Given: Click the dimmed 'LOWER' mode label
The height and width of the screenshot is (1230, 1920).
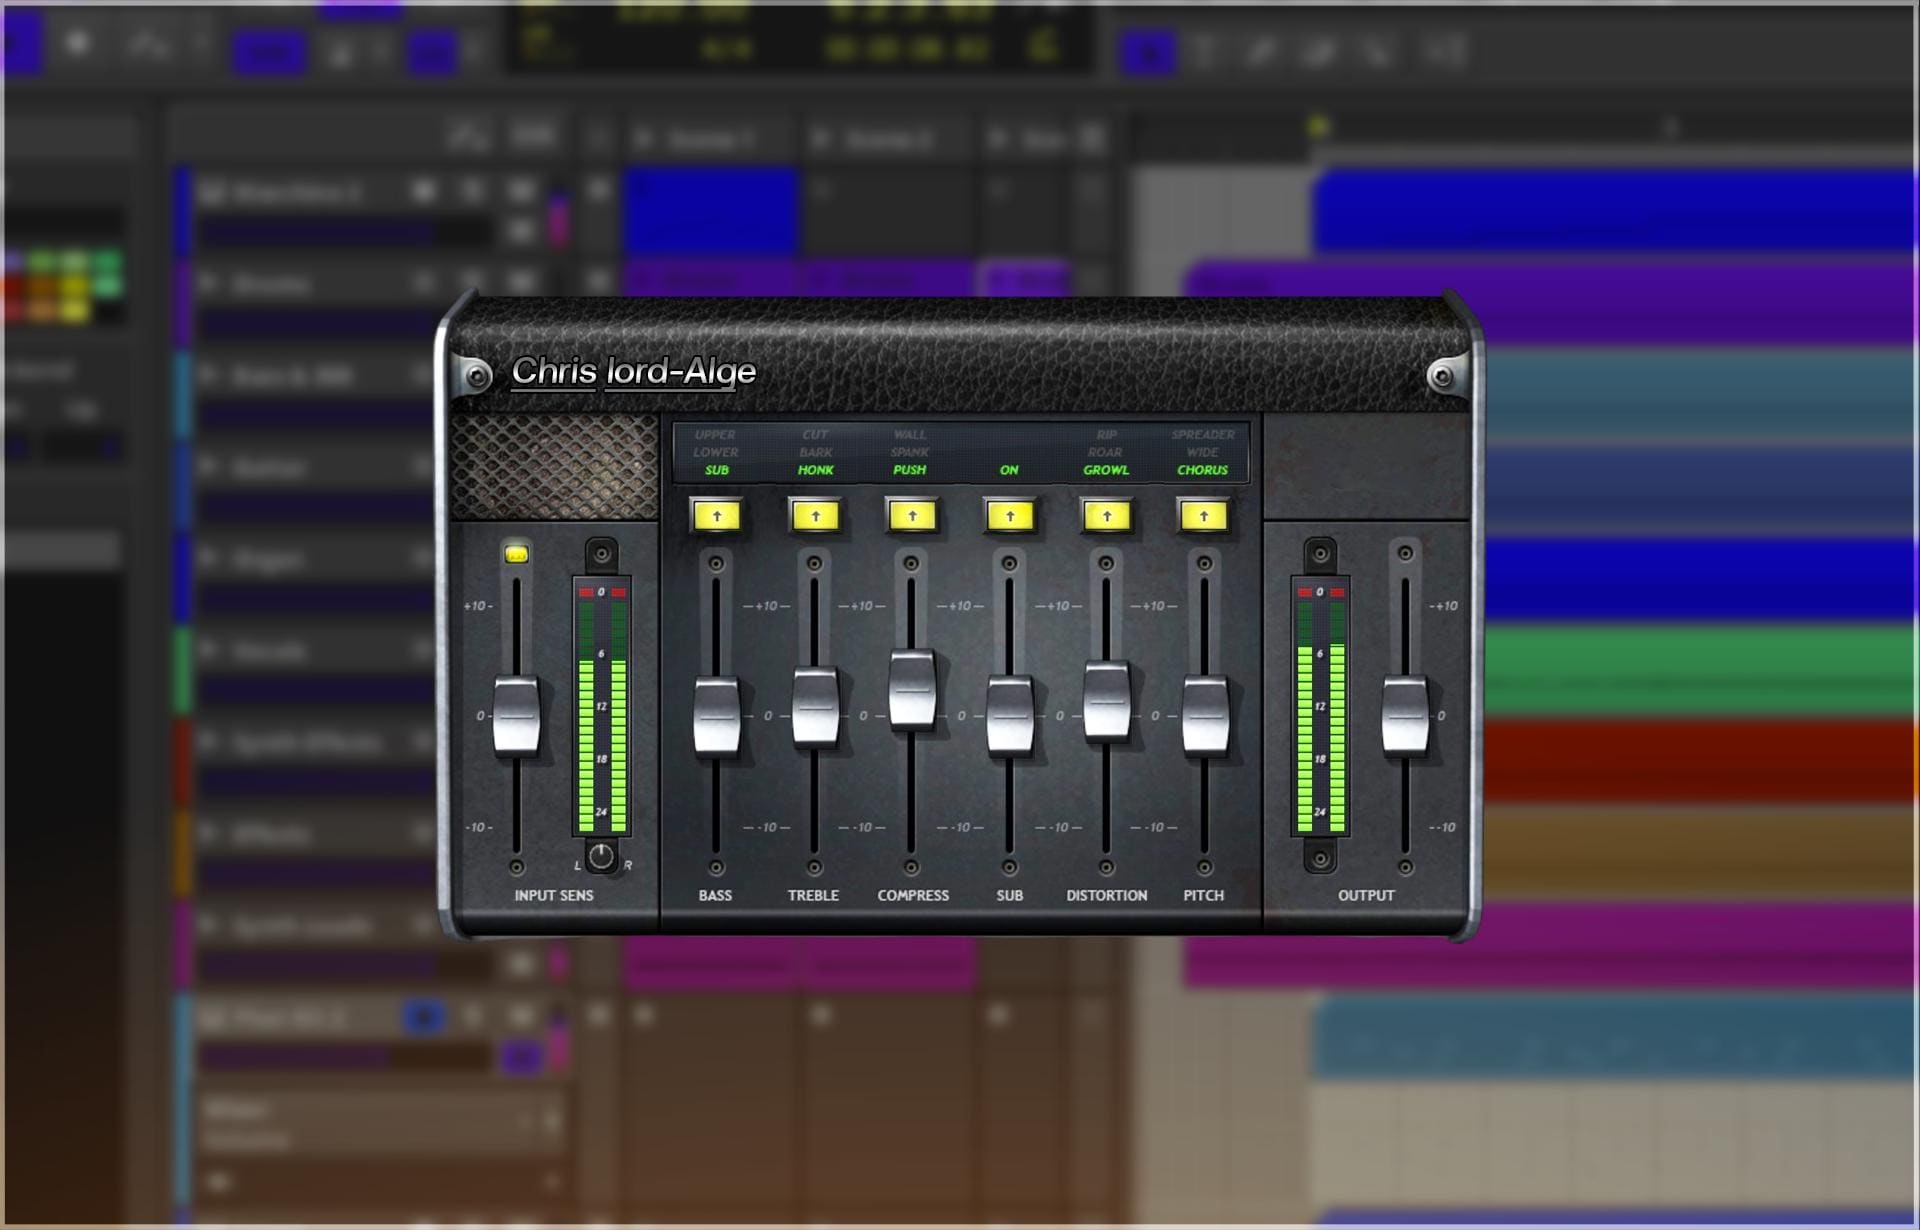Looking at the screenshot, I should (715, 452).
